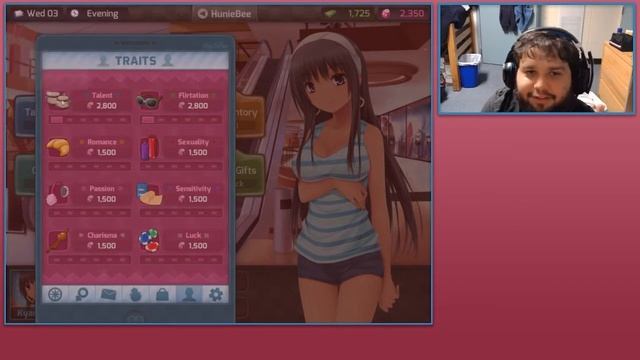Select the person silhouette traits tab
Screen dimensions: 640x360
[x=189, y=294]
